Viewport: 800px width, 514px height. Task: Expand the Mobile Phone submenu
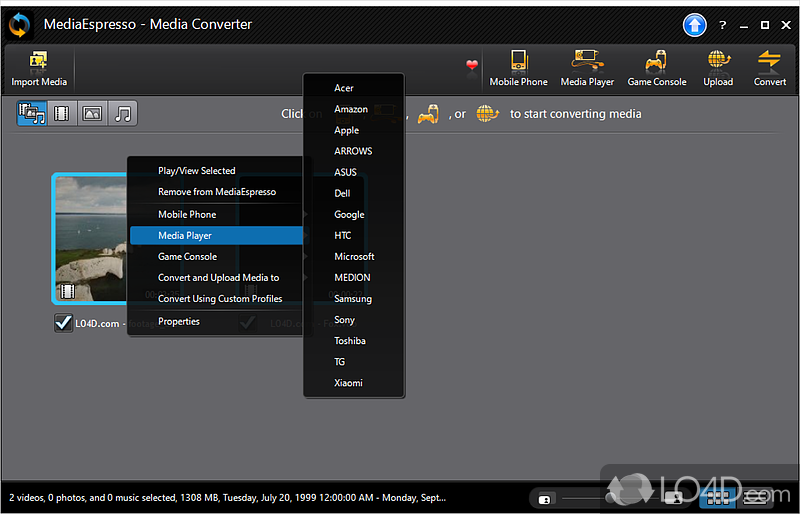216,214
